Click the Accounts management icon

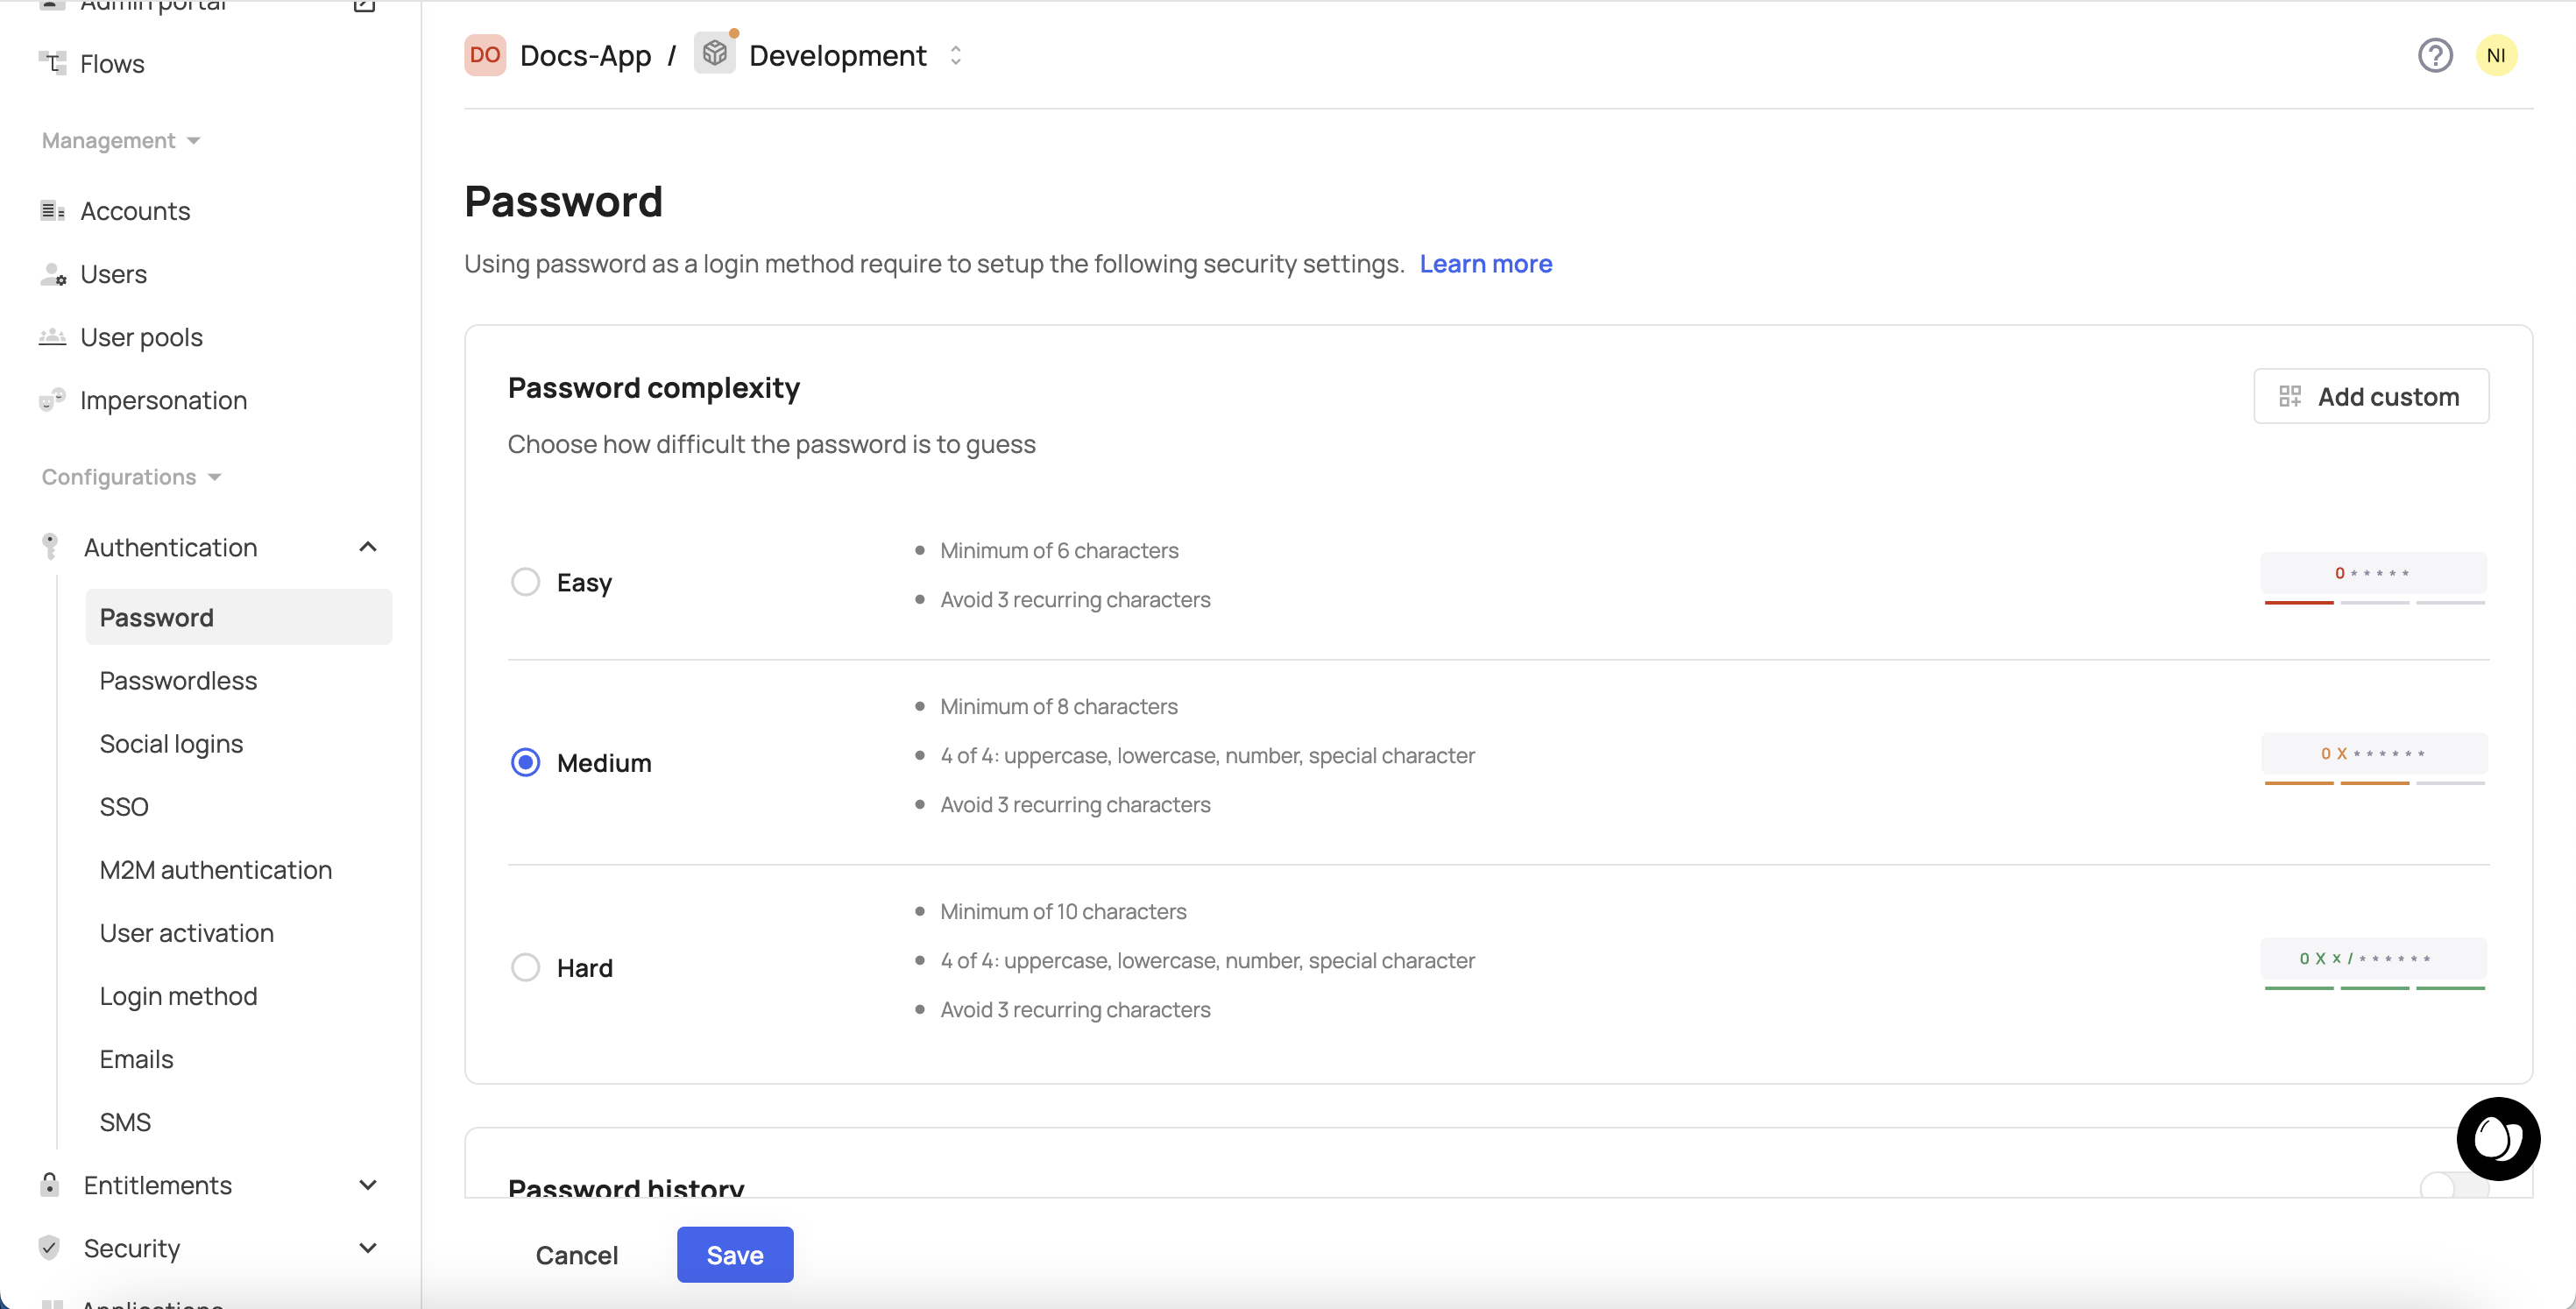click(52, 210)
